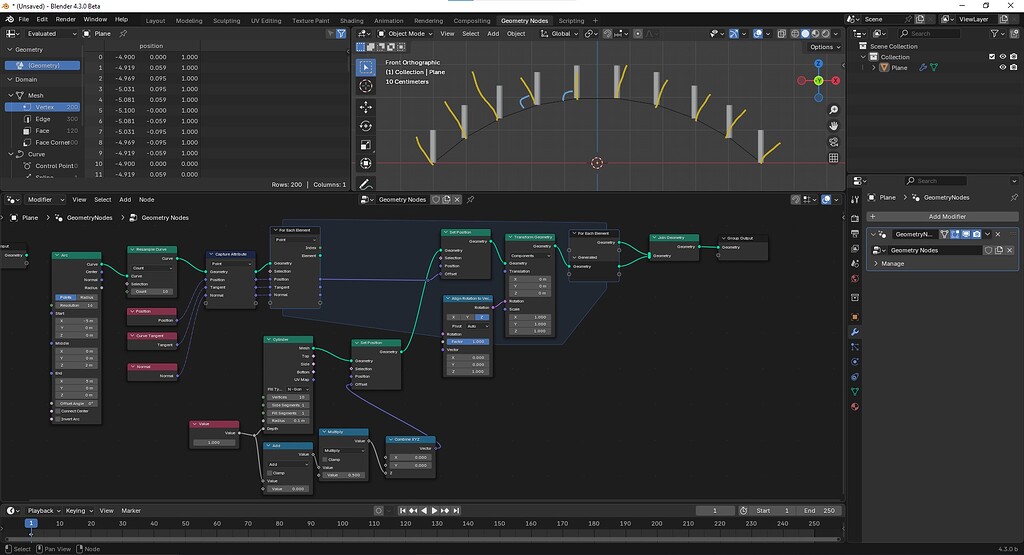Open the Modifier type dropdown in node editor

click(x=45, y=200)
